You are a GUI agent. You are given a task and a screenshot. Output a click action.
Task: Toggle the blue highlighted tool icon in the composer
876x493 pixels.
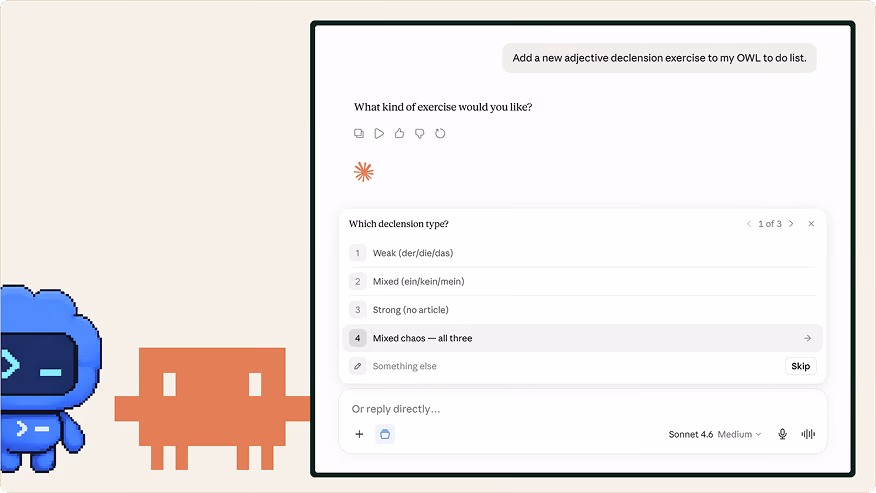click(385, 434)
